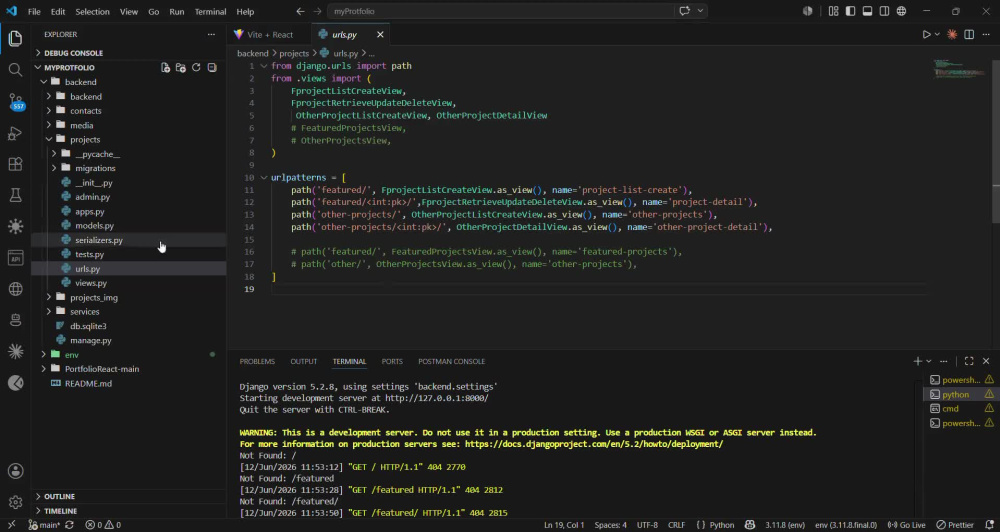Open the API client icon in activity bar
1000x532 pixels.
15,258
